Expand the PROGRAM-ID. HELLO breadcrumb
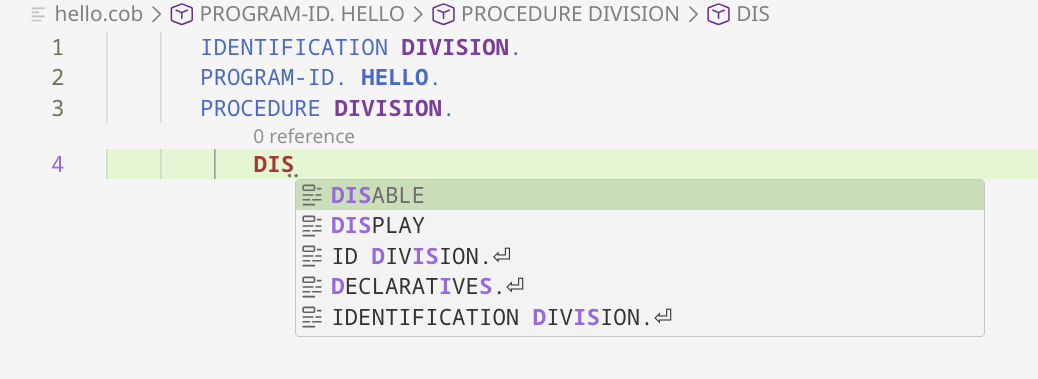This screenshot has width=1038, height=379. pyautogui.click(x=302, y=14)
